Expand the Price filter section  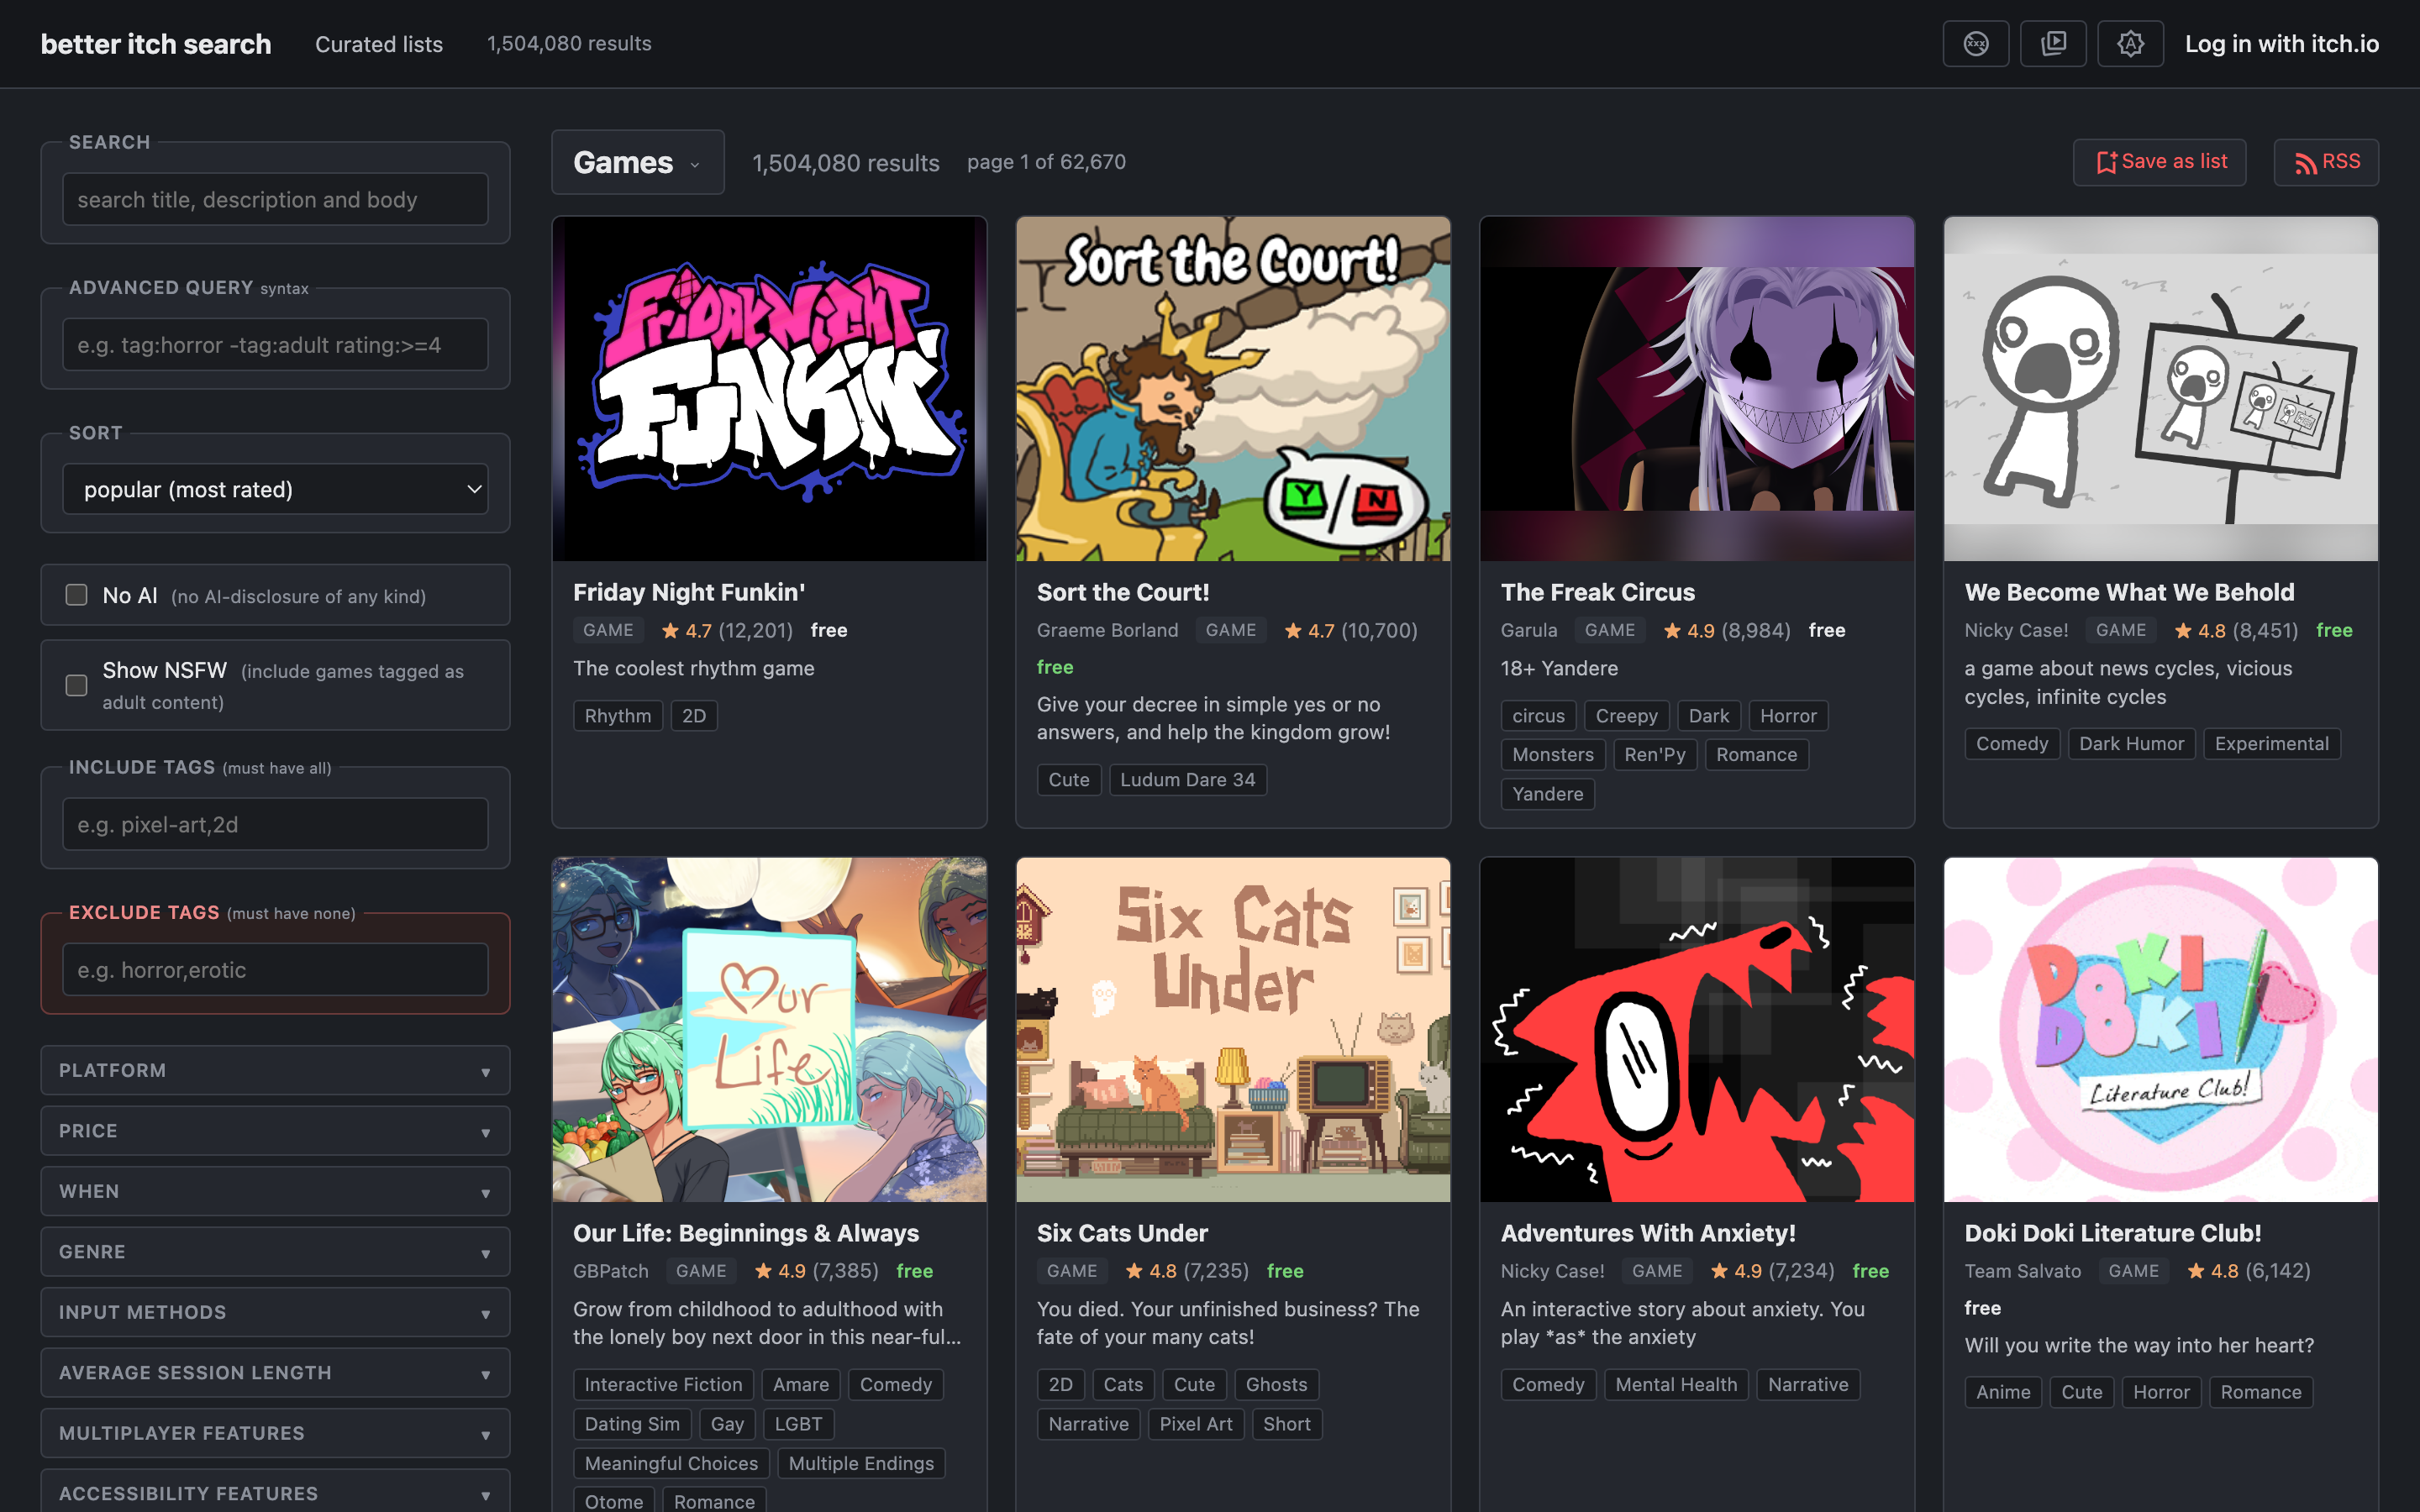tap(276, 1131)
